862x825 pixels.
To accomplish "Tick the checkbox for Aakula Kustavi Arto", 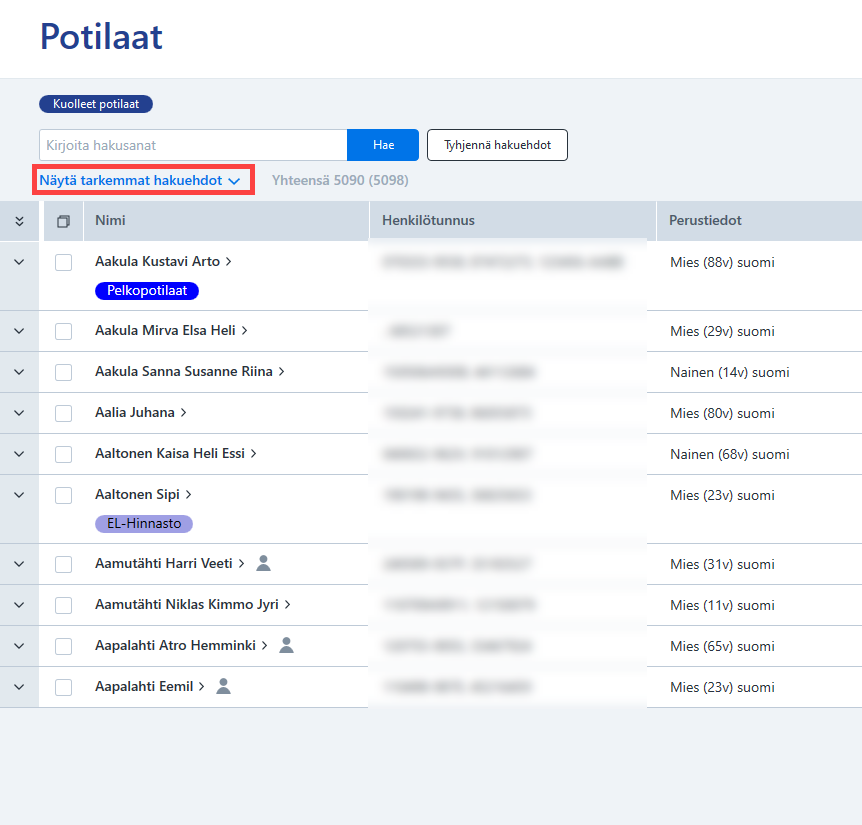I will (x=63, y=262).
